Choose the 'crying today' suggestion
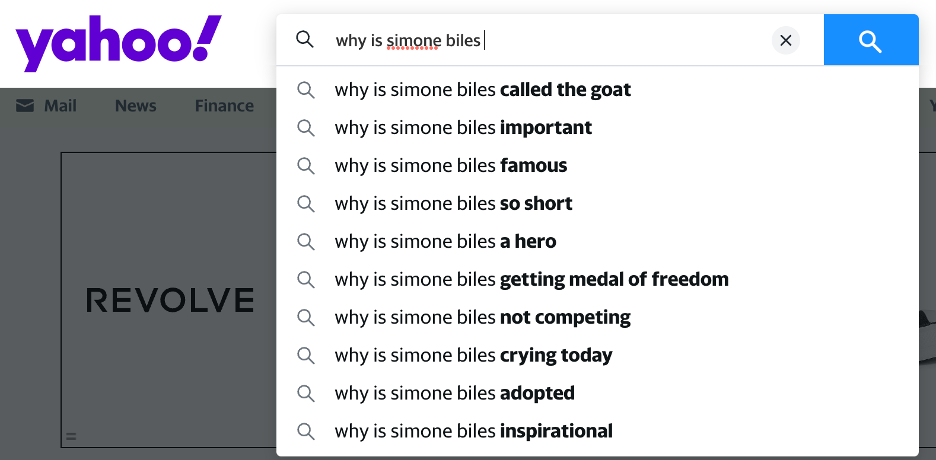The image size is (936, 460). click(473, 356)
